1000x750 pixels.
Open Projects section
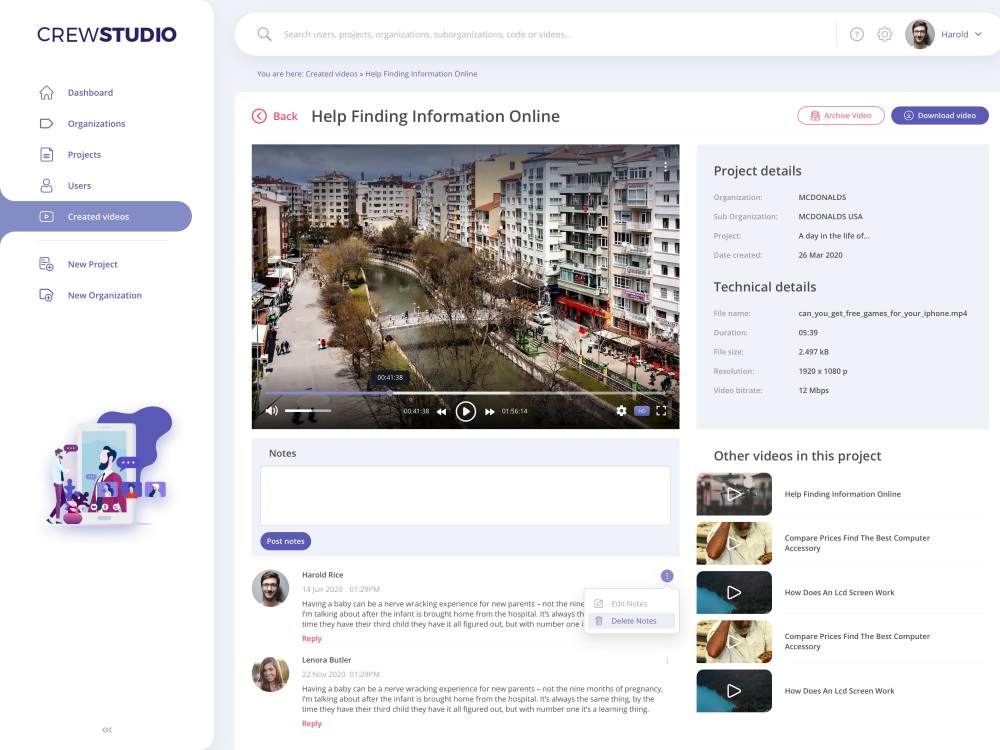tap(84, 154)
